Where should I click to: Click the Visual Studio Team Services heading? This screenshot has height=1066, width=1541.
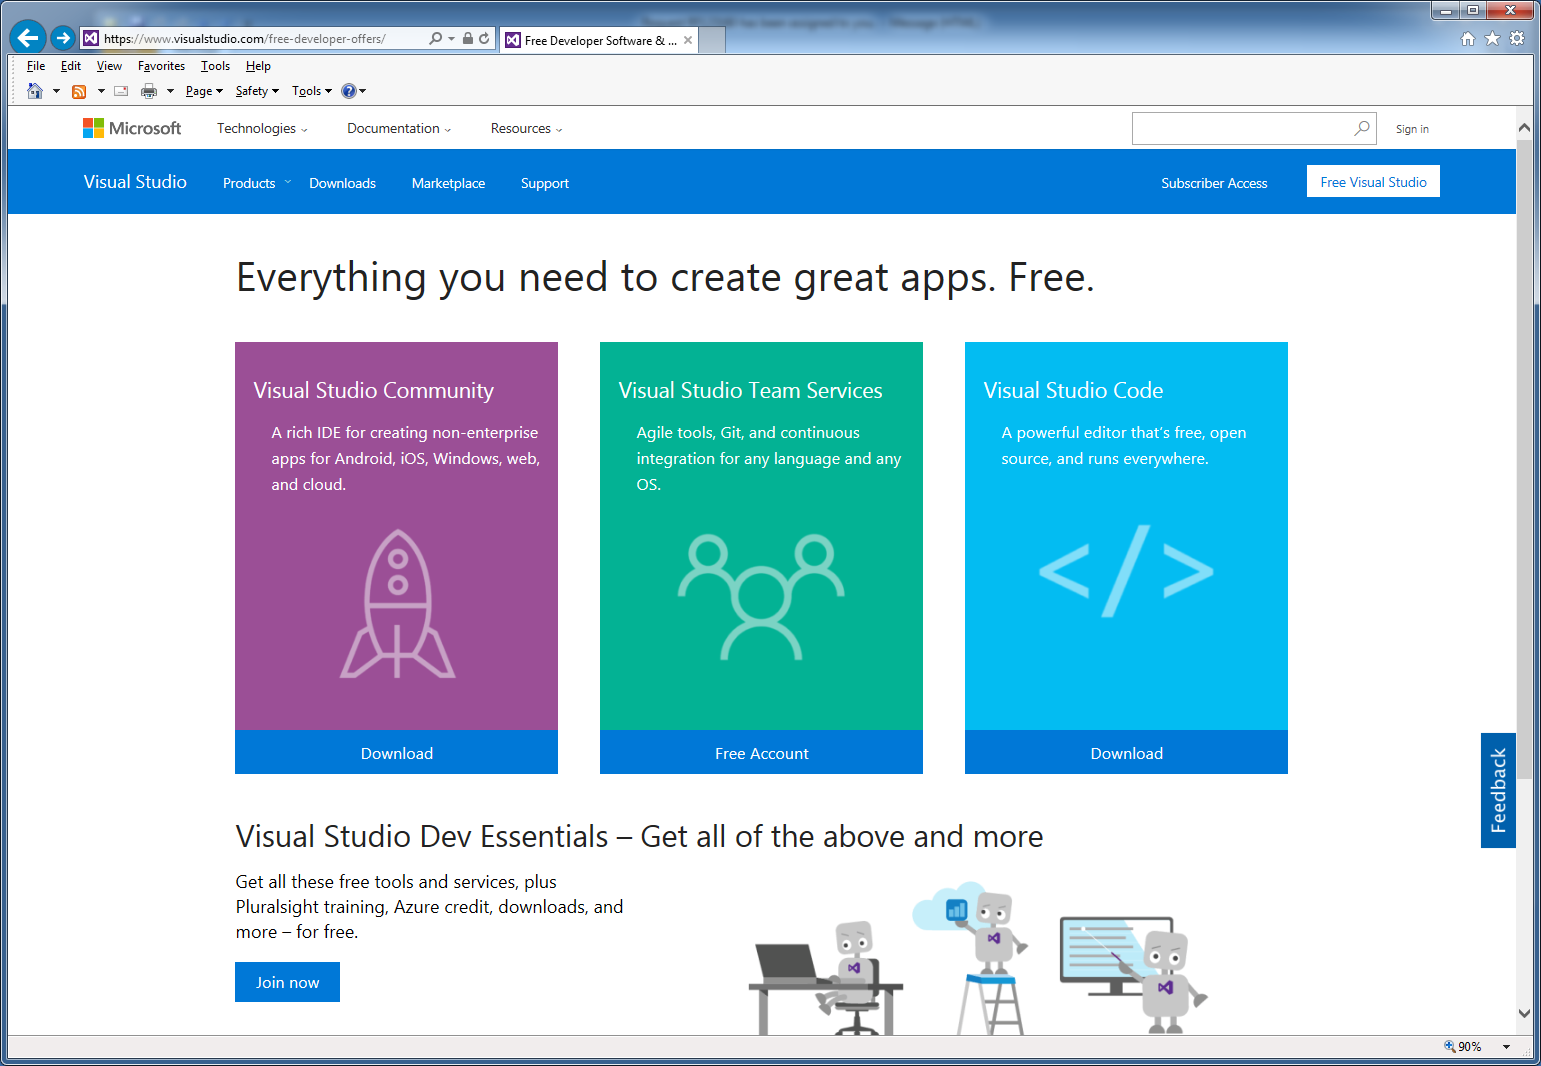tap(750, 390)
